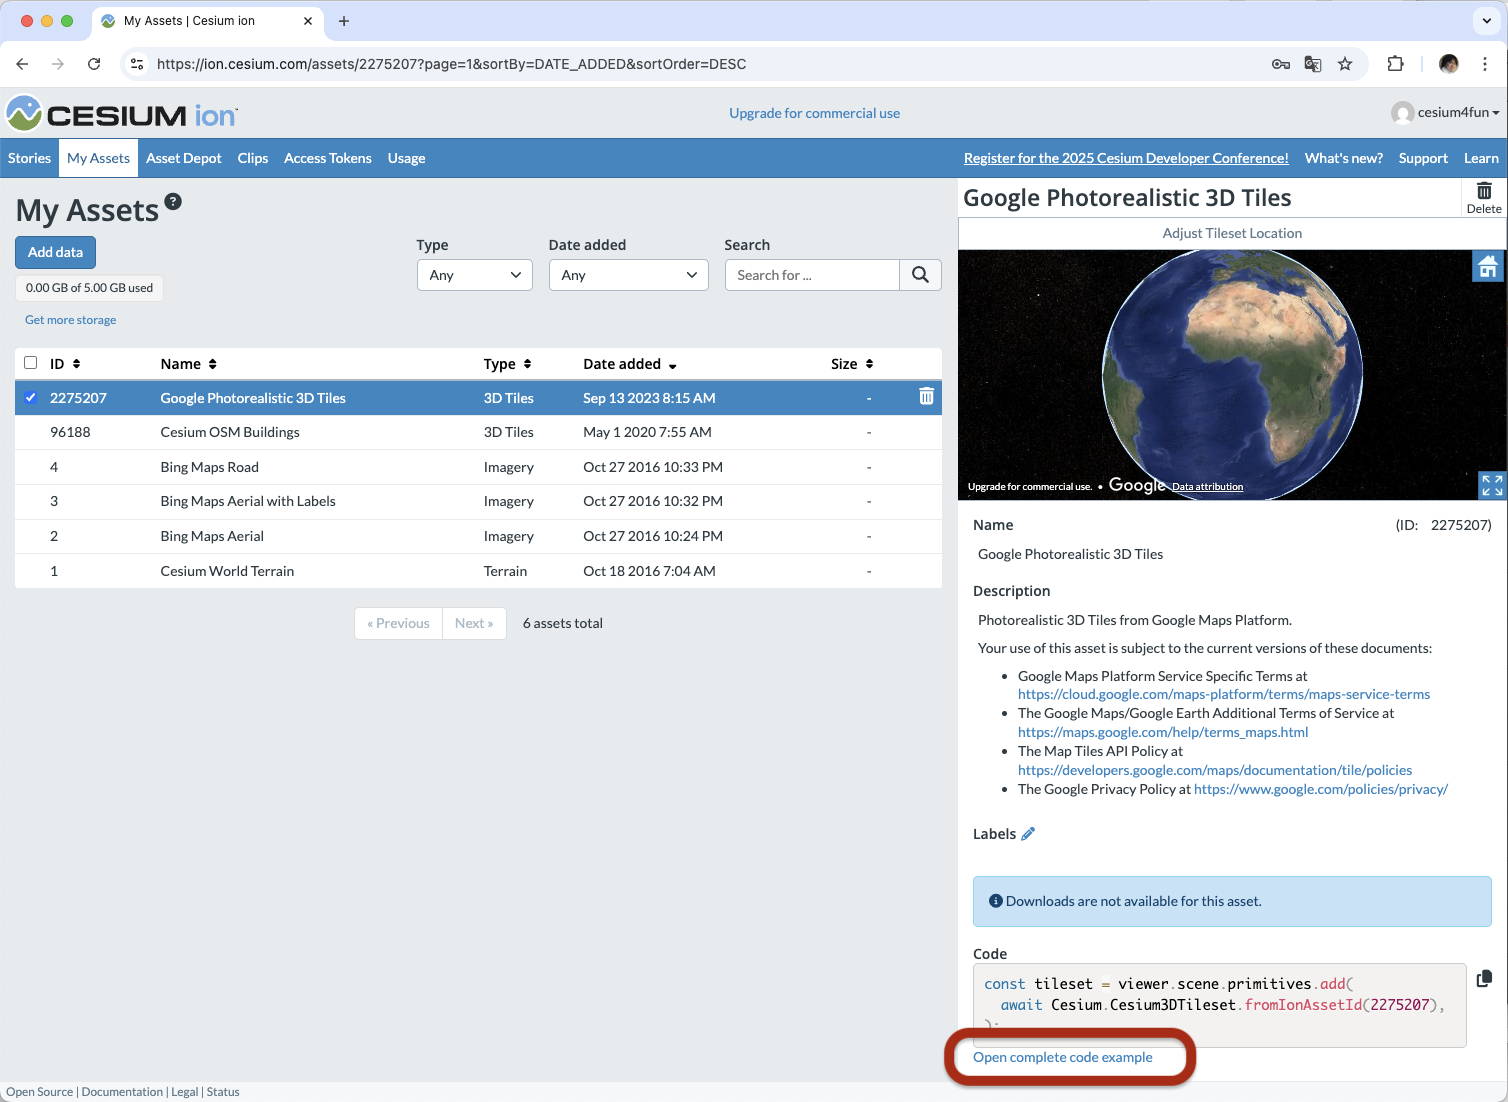Open the Status footer link
The width and height of the screenshot is (1508, 1102).
coord(223,1092)
